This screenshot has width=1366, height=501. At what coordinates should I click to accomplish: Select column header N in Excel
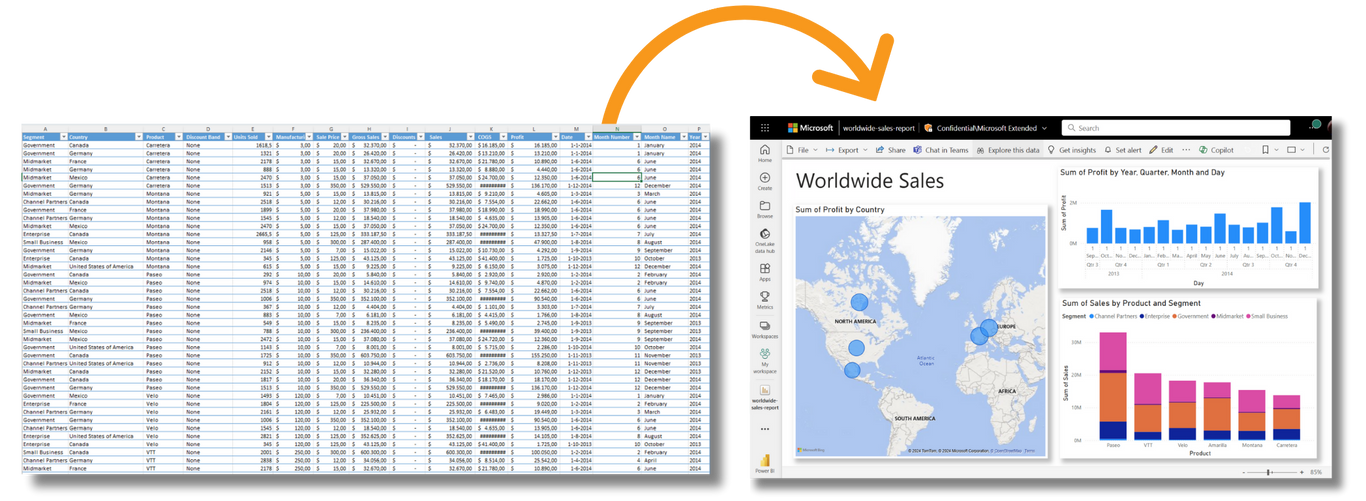[616, 129]
